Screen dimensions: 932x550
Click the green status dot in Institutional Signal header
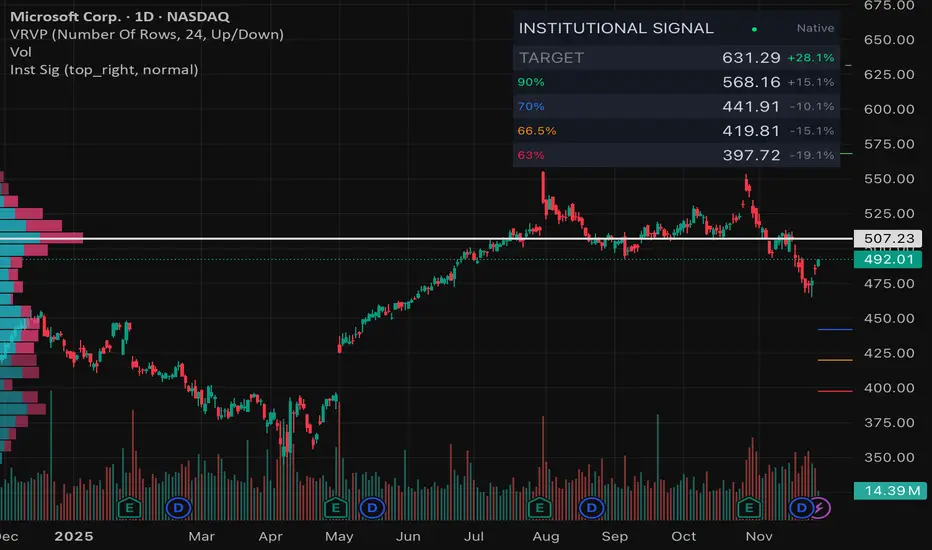pyautogui.click(x=754, y=29)
